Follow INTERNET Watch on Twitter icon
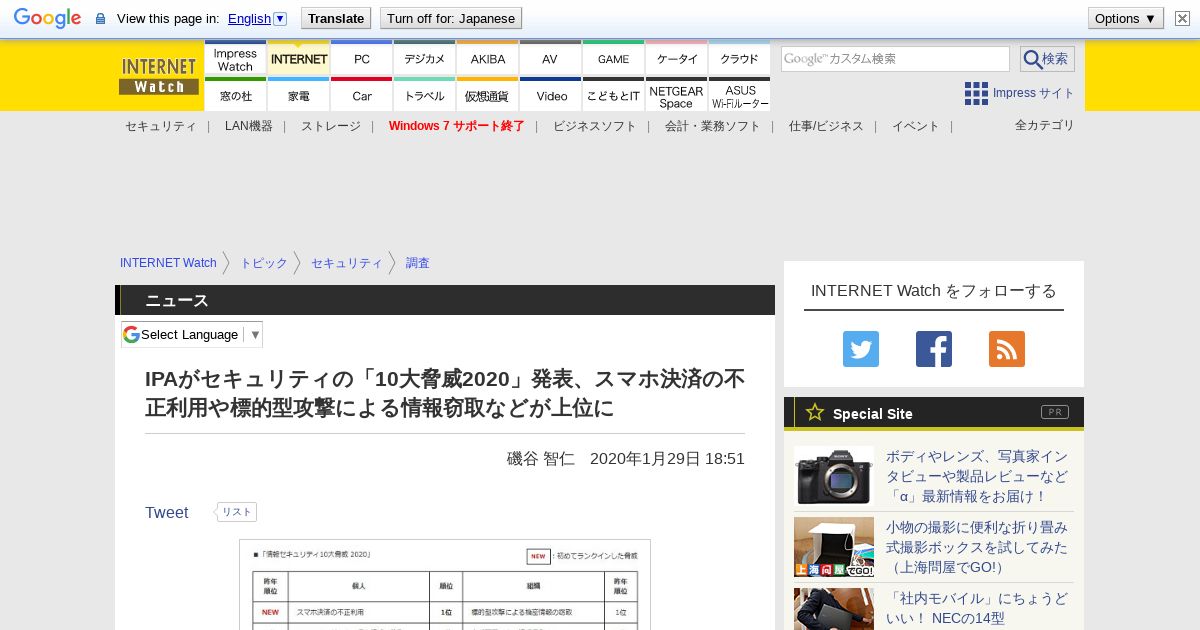 [861, 349]
